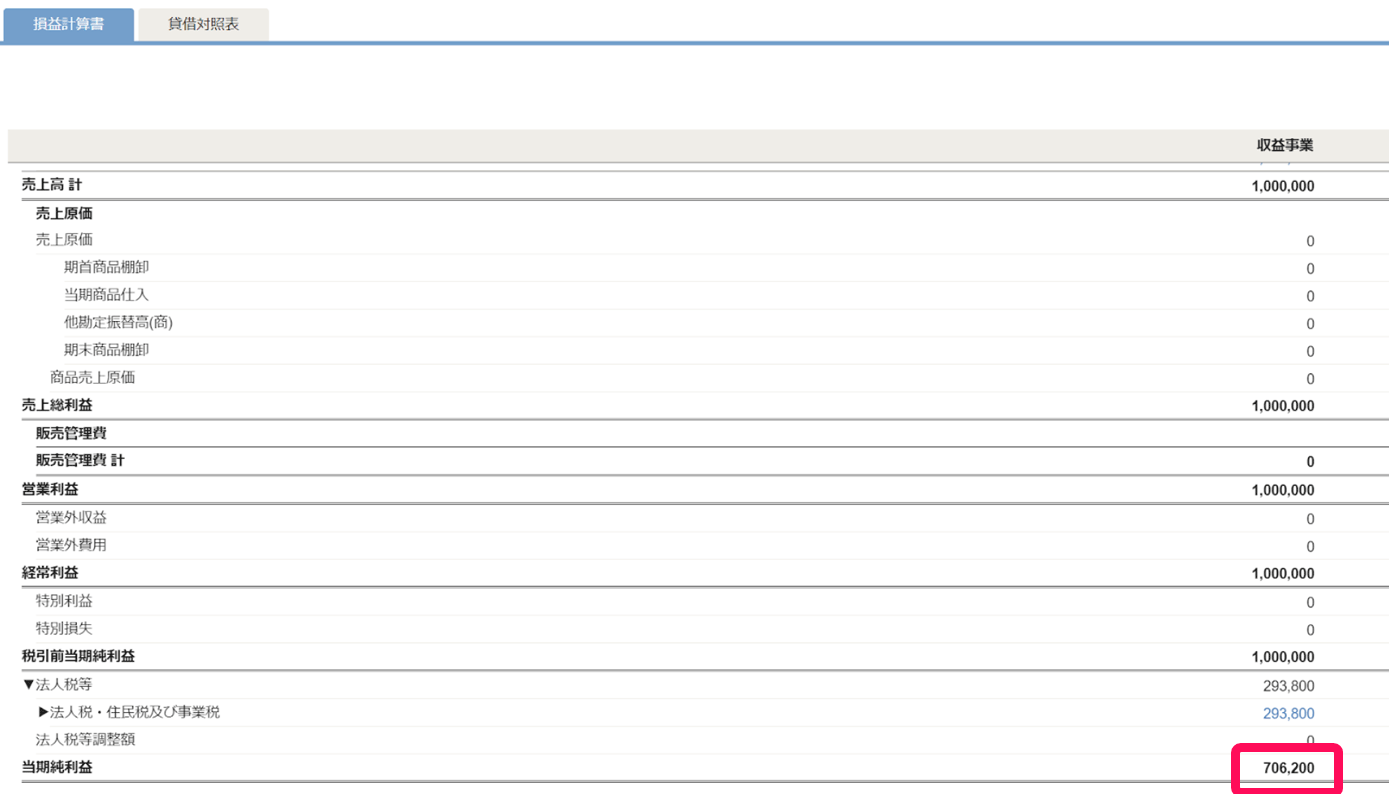Click the 営業外費用 row label

pos(71,545)
